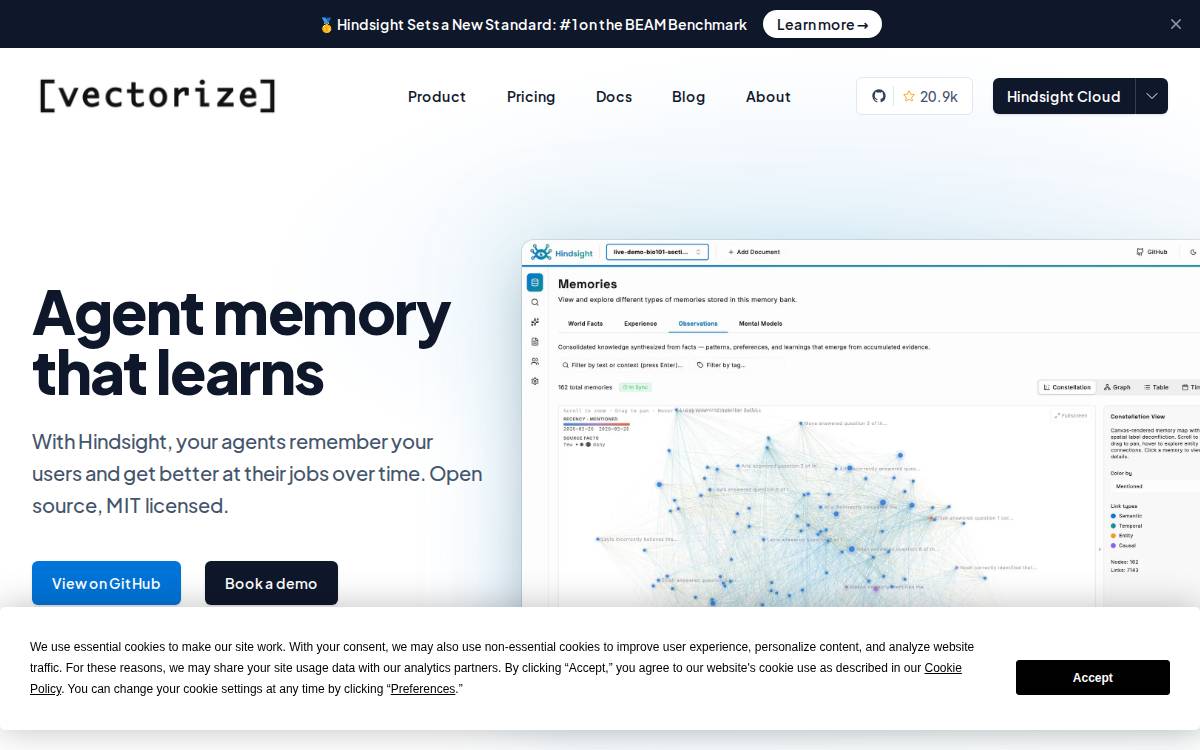Open the Memories database sidebar icon
This screenshot has height=750, width=1200.
click(x=535, y=282)
